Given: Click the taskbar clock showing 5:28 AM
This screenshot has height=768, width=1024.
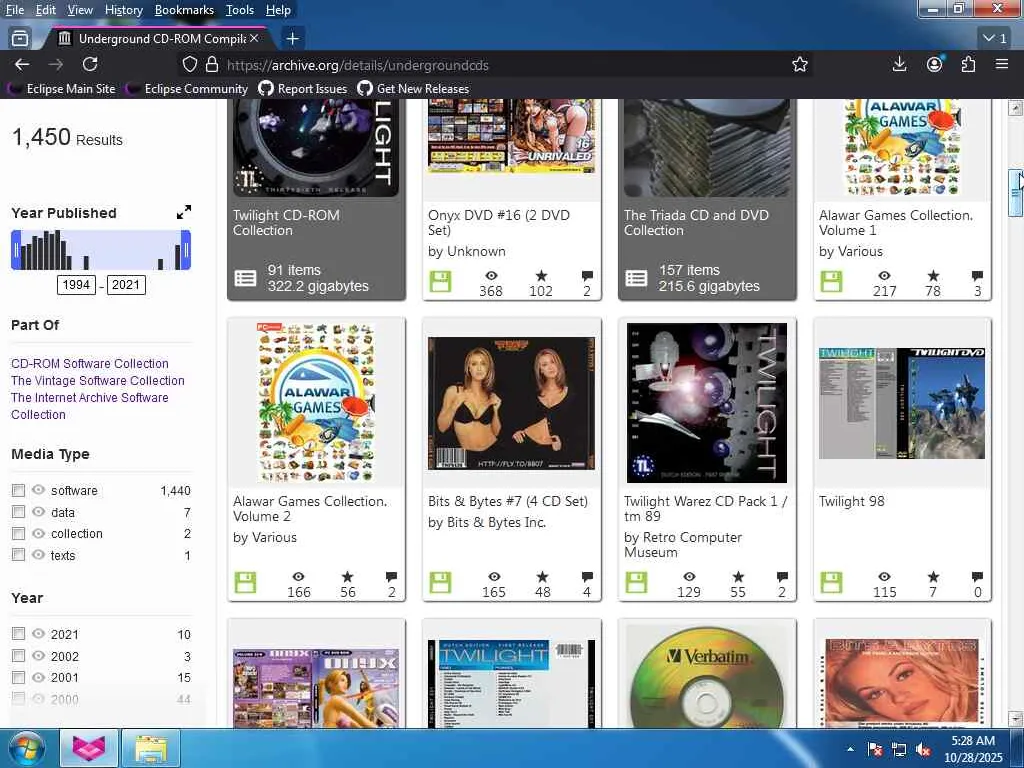Looking at the screenshot, I should pyautogui.click(x=973, y=749).
